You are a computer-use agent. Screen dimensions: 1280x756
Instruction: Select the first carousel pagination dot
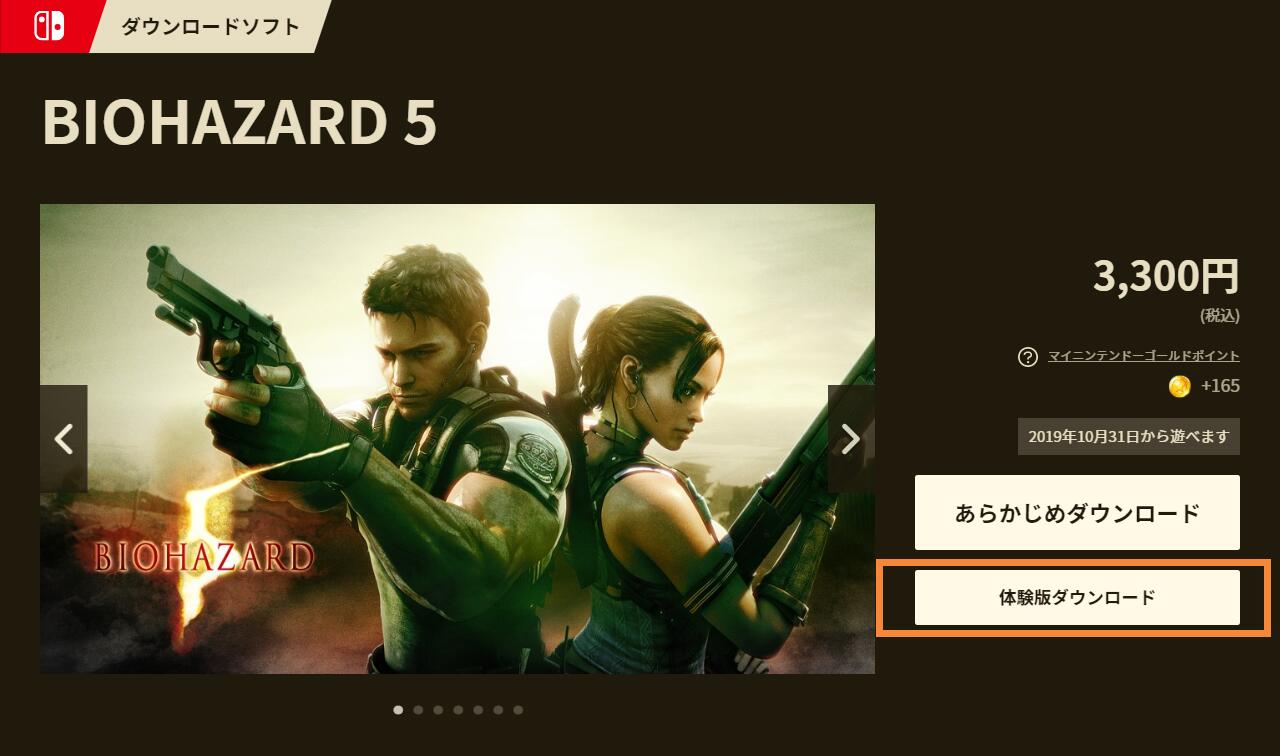(x=398, y=710)
